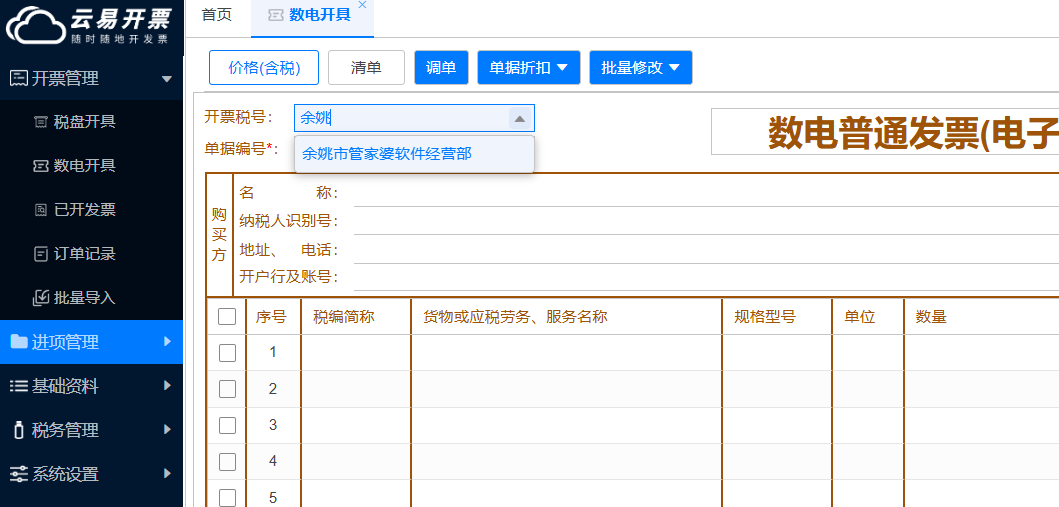Viewport: 1059px width, 507px height.
Task: Click the 系统设置 sliders icon
Action: pyautogui.click(x=19, y=473)
